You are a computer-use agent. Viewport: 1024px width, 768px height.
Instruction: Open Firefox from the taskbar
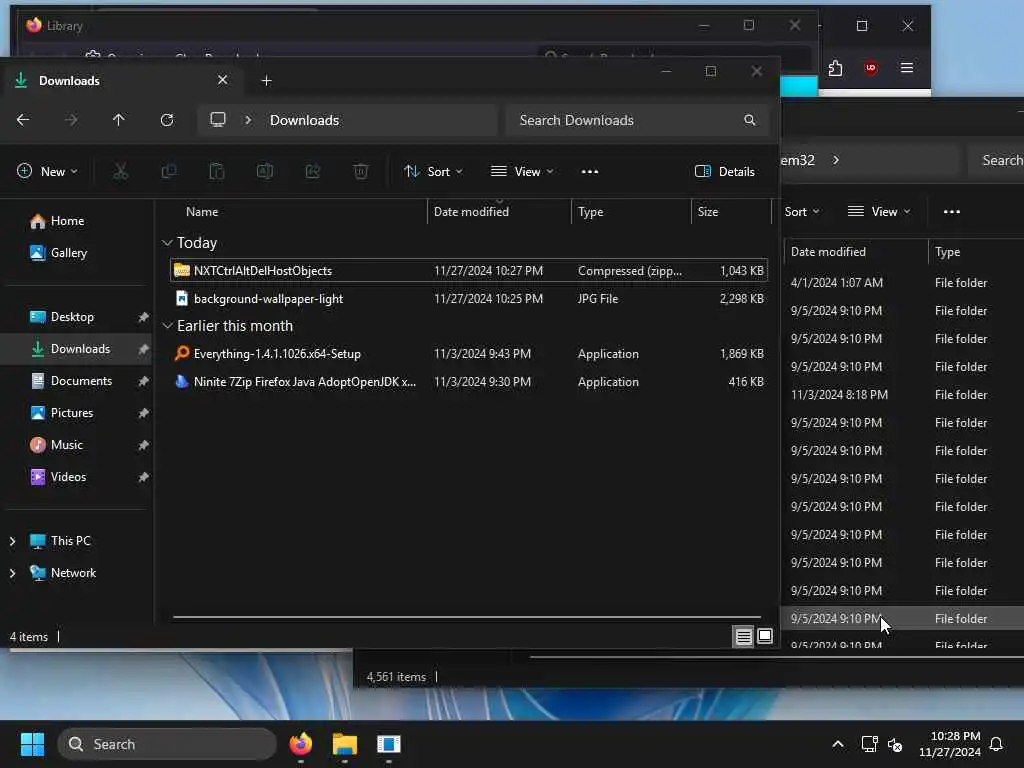300,744
